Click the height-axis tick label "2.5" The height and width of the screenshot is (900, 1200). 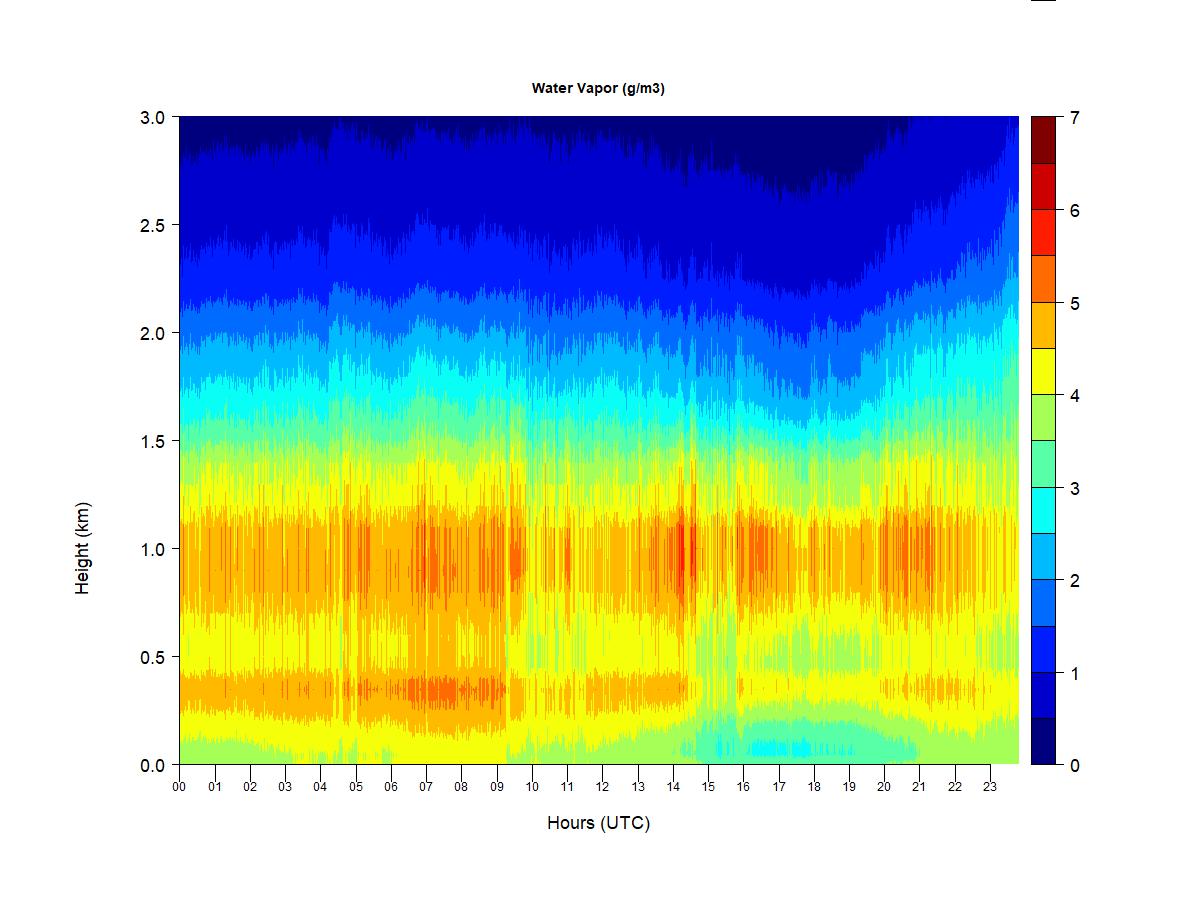(152, 225)
